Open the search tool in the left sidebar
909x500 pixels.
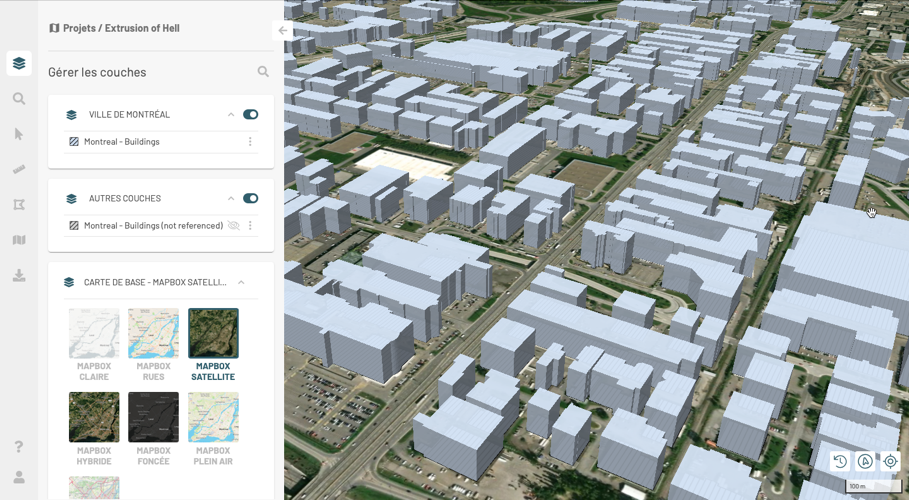click(19, 99)
